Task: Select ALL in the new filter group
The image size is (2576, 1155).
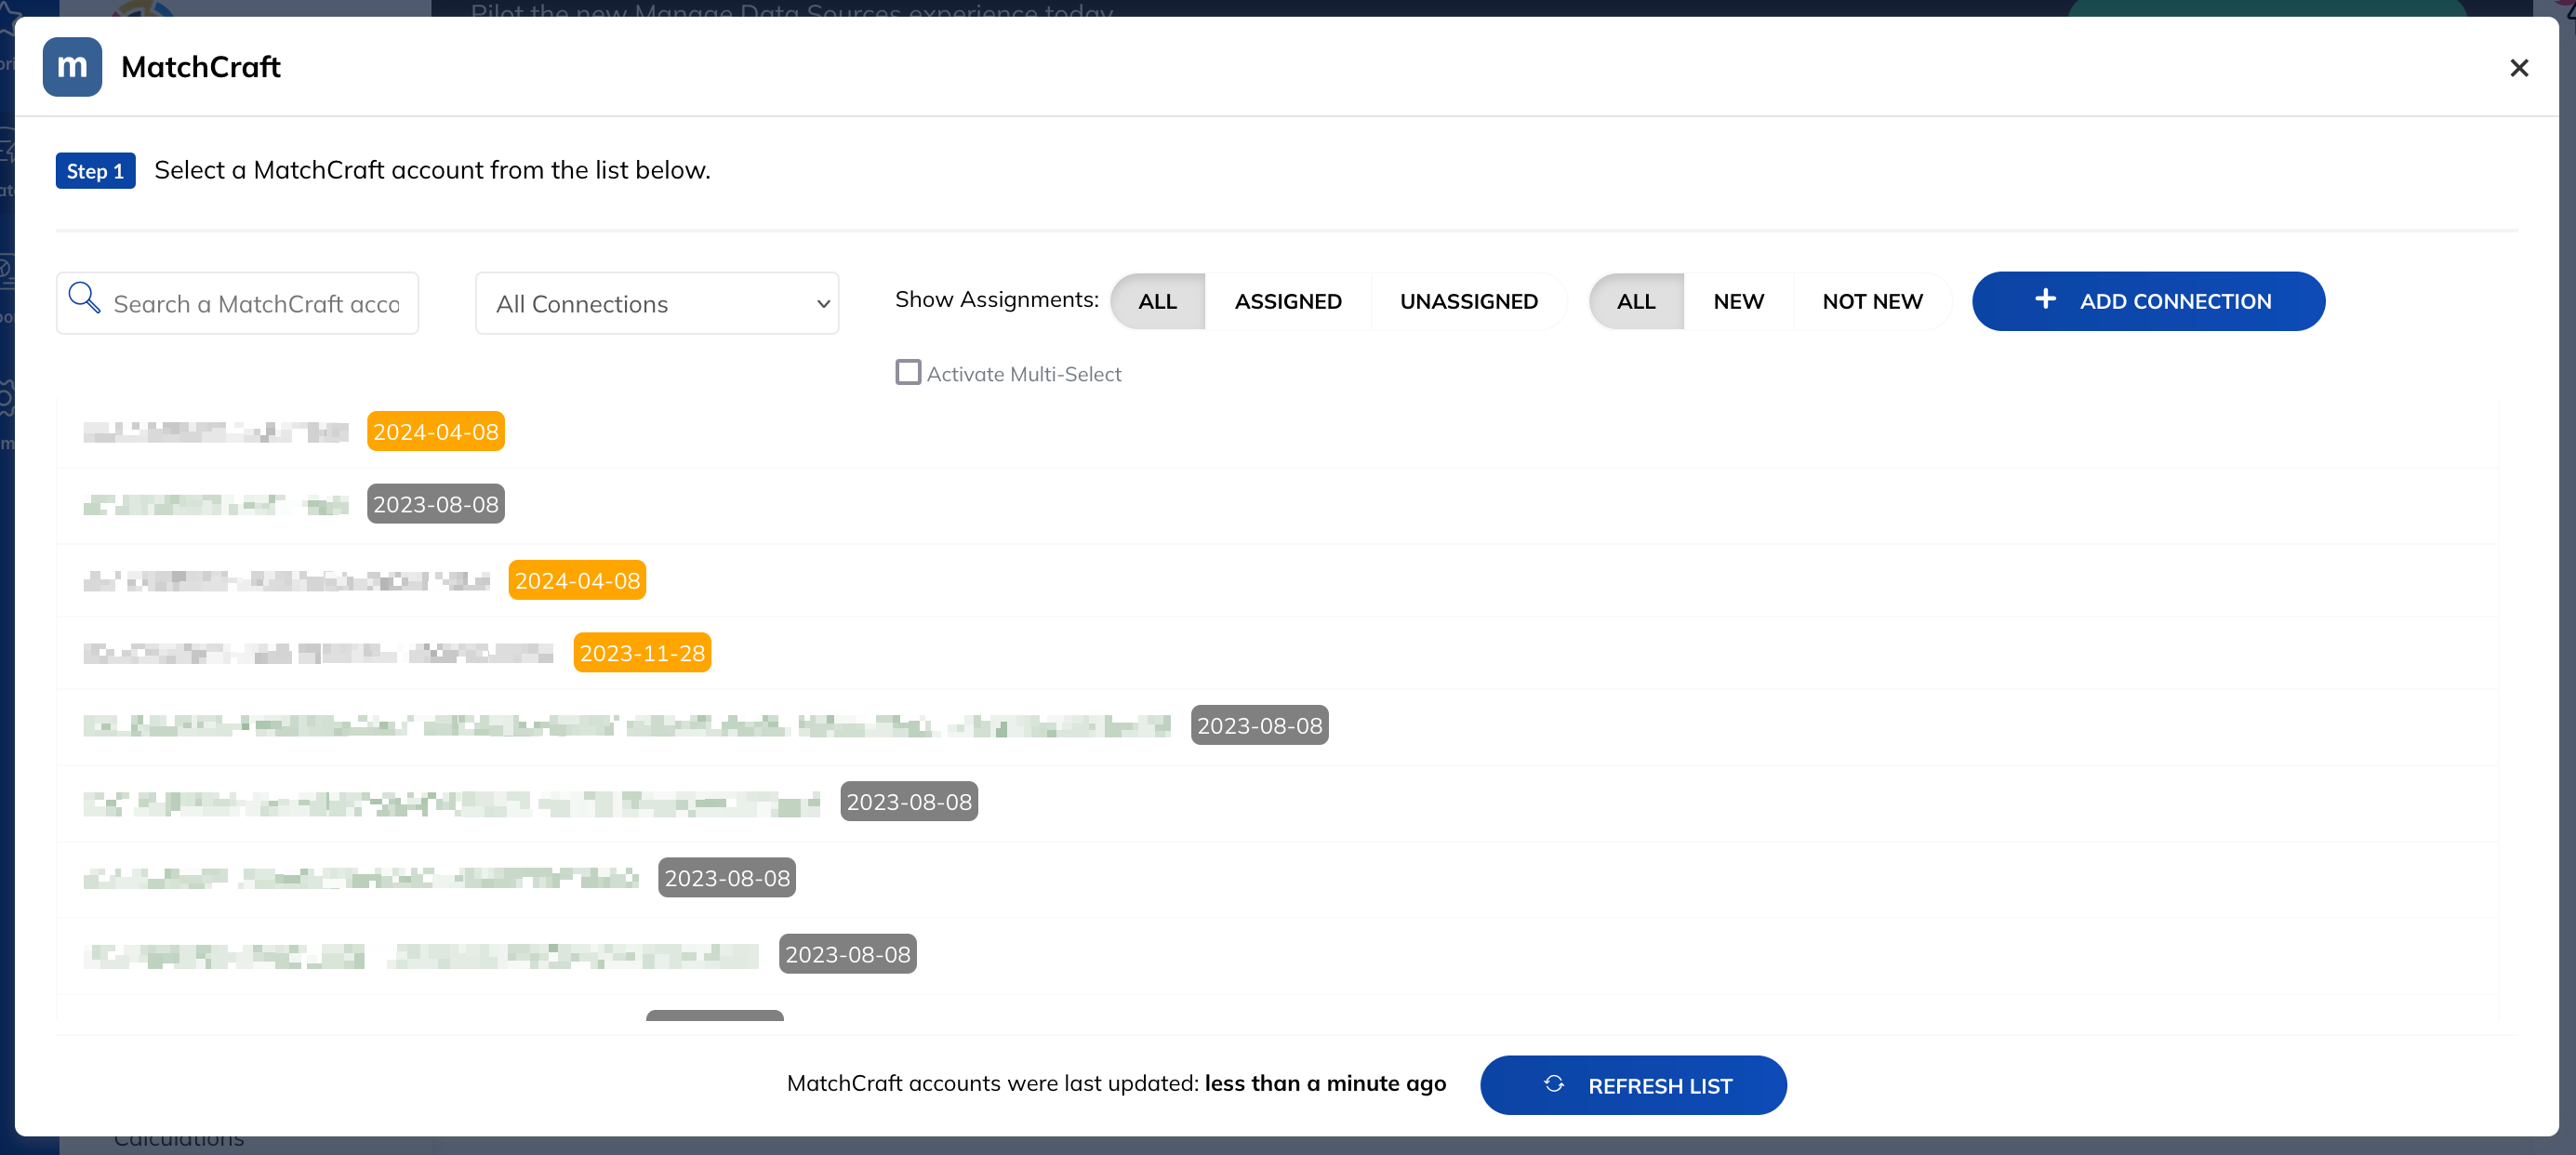Action: pyautogui.click(x=1636, y=301)
